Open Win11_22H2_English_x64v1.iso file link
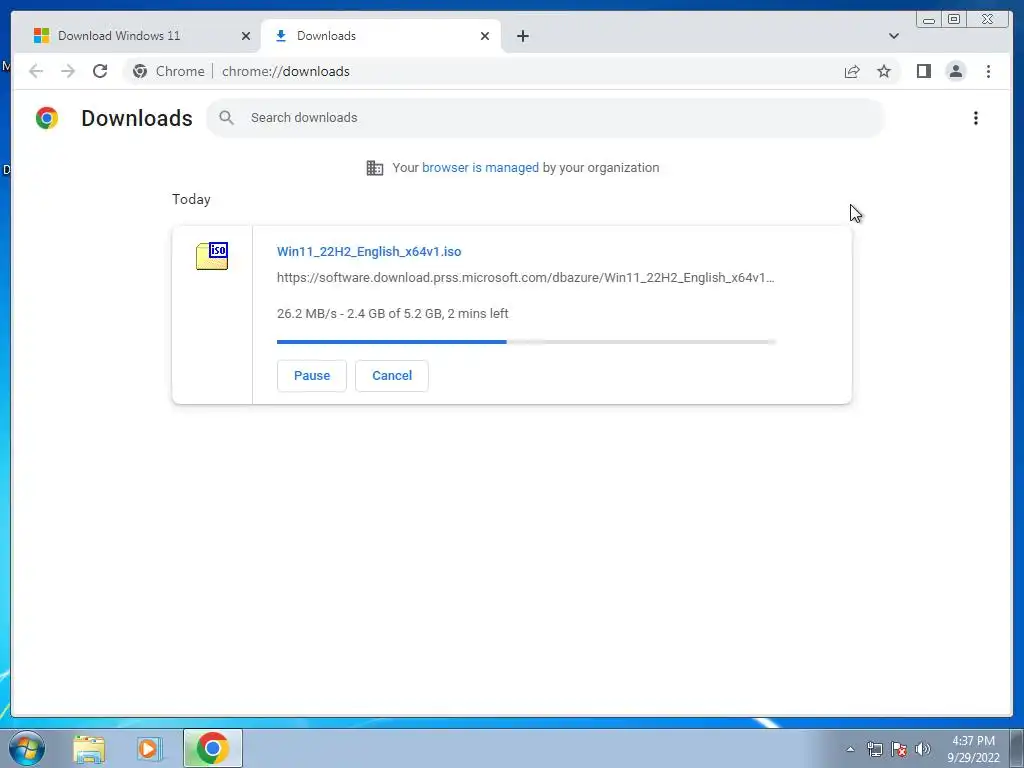This screenshot has height=768, width=1024. [x=369, y=251]
